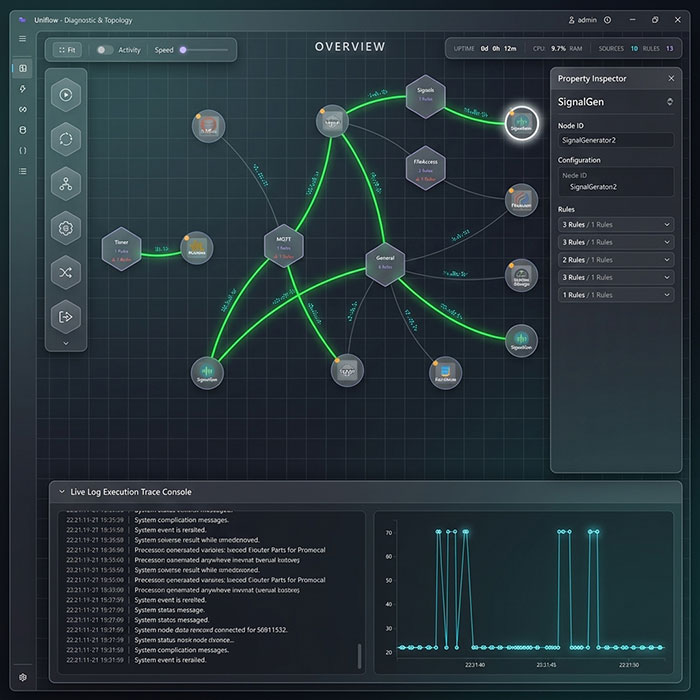The image size is (700, 700).
Task: Click the Uniflow app icon in title bar
Action: pos(22,20)
